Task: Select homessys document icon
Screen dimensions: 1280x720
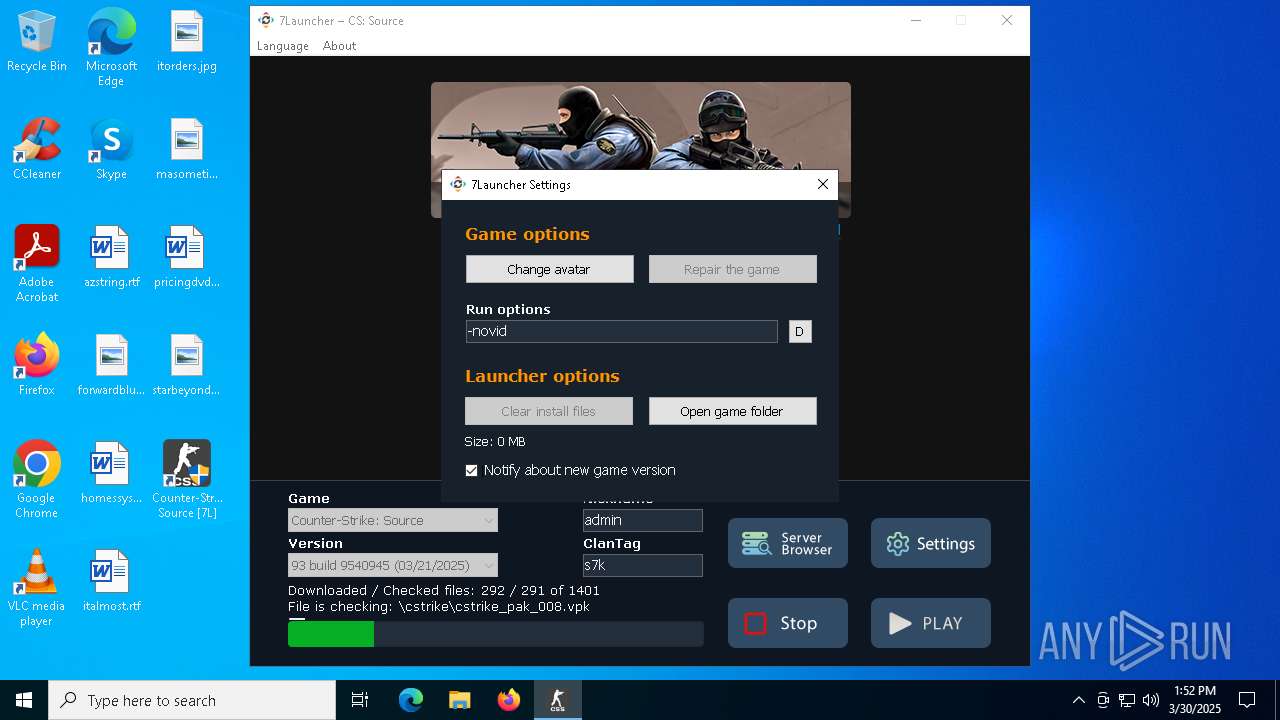Action: pos(111,474)
